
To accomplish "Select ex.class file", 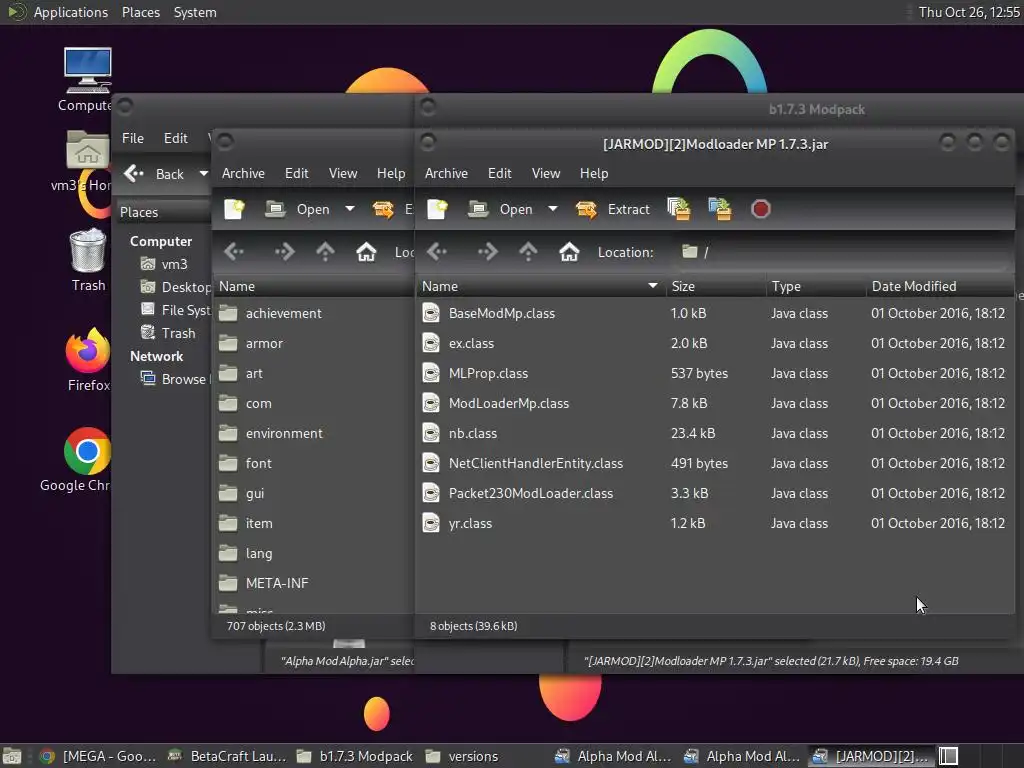I will point(714,344).
